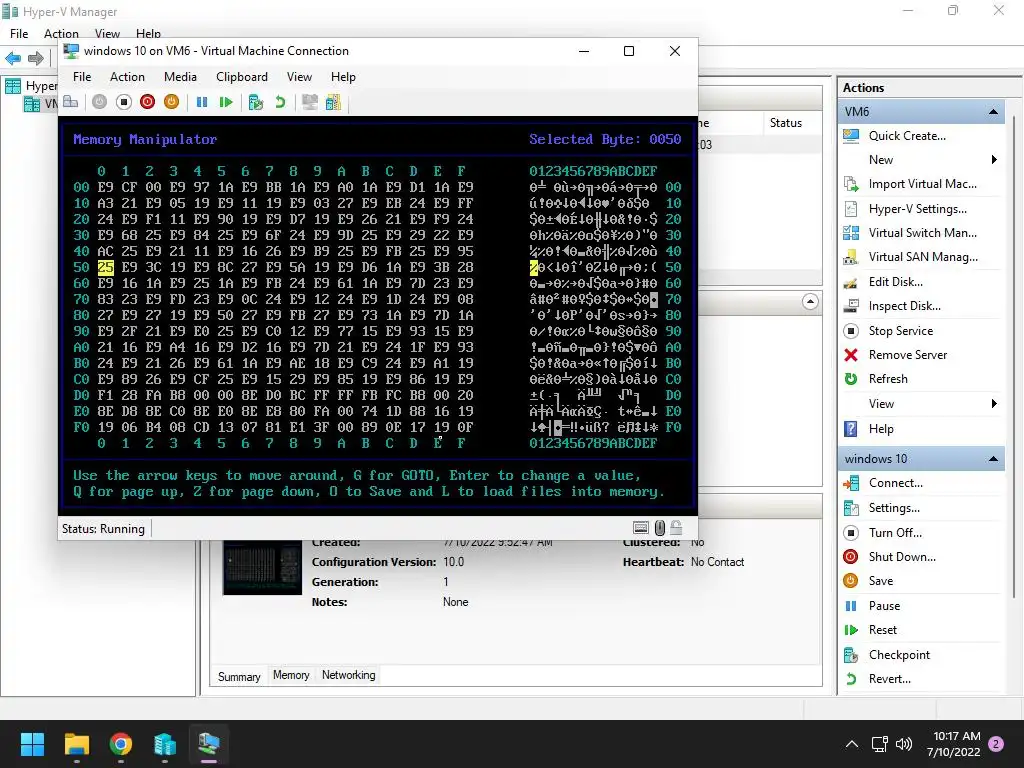Open Help menu in VM Connection window
Screen dimensions: 1024x768
[343, 77]
